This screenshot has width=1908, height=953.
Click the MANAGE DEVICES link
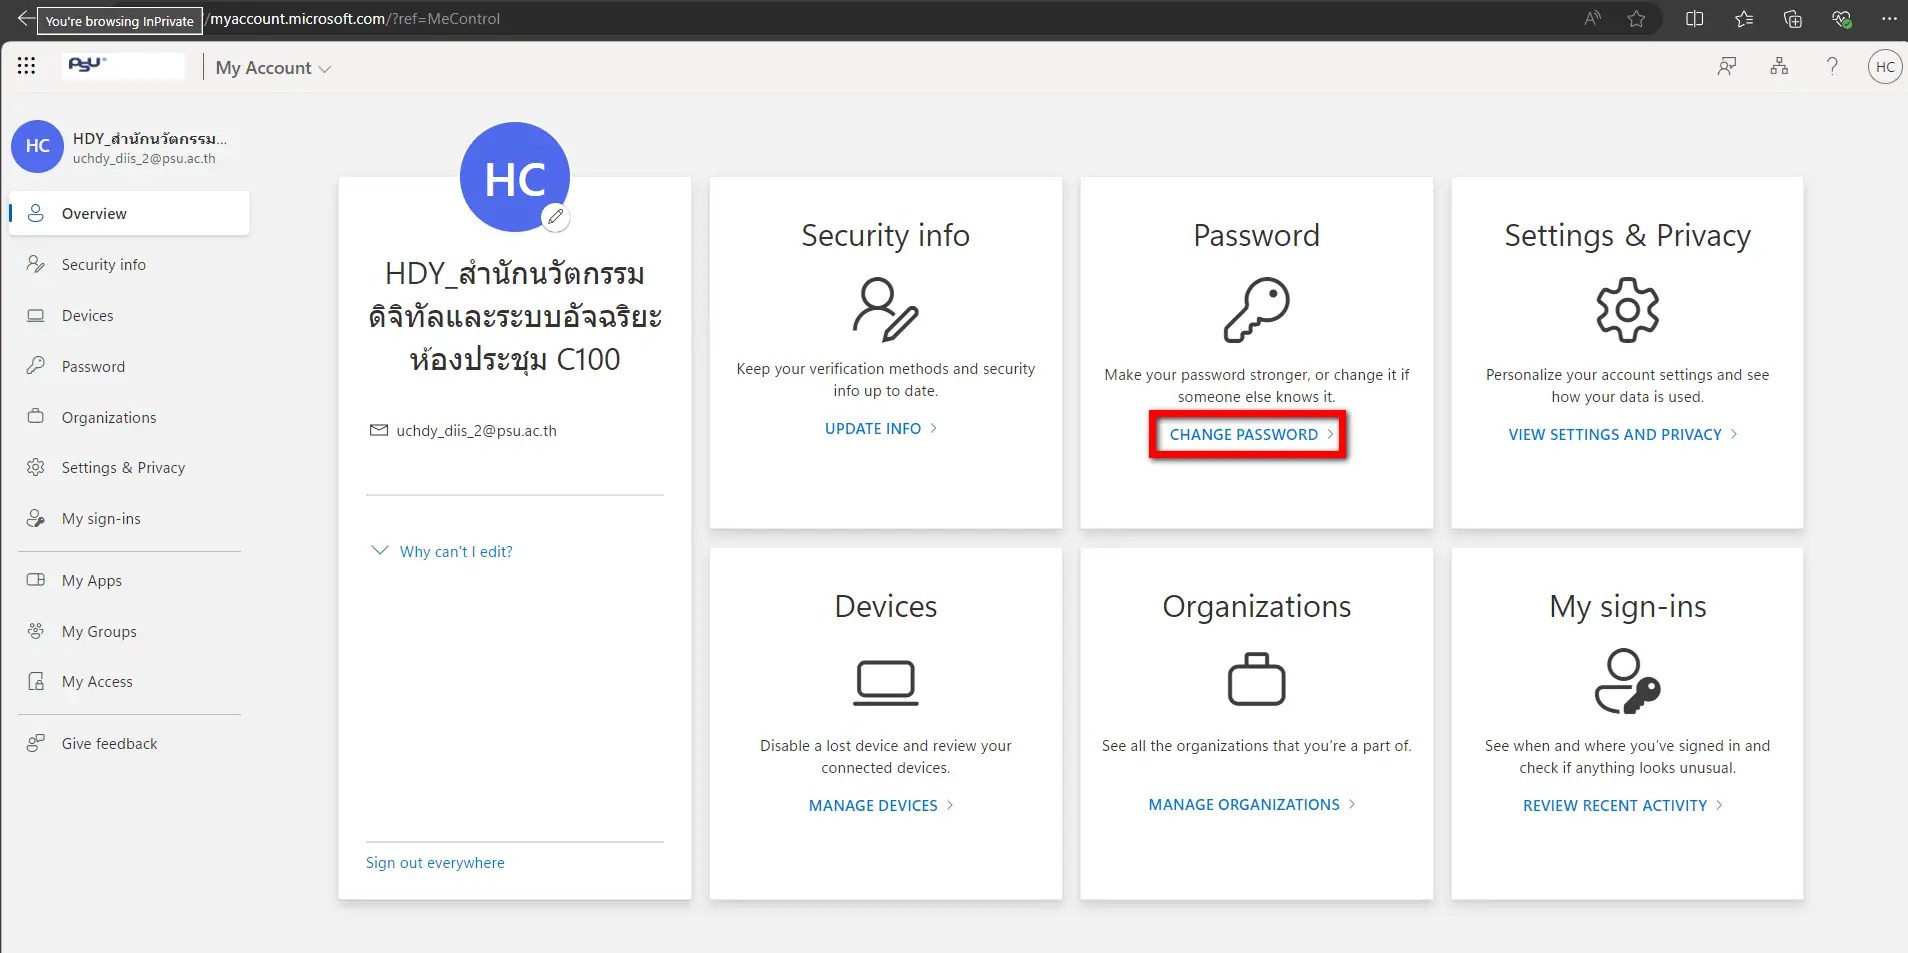tap(881, 805)
